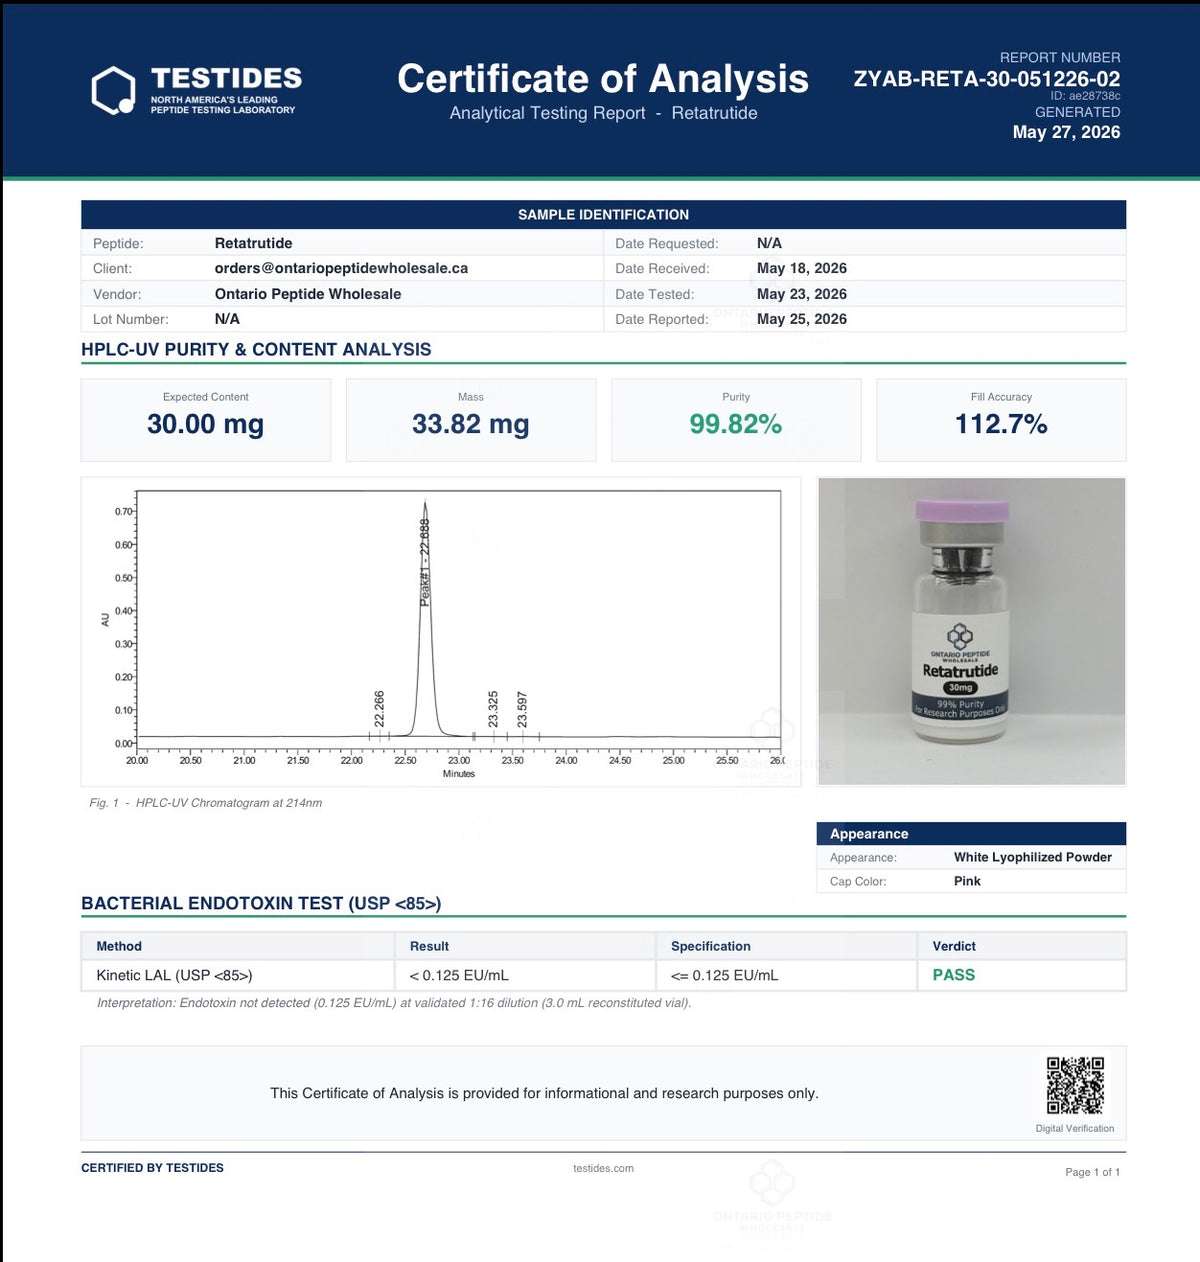Click the main peak label 22.688
The height and width of the screenshot is (1262, 1200).
[425, 562]
